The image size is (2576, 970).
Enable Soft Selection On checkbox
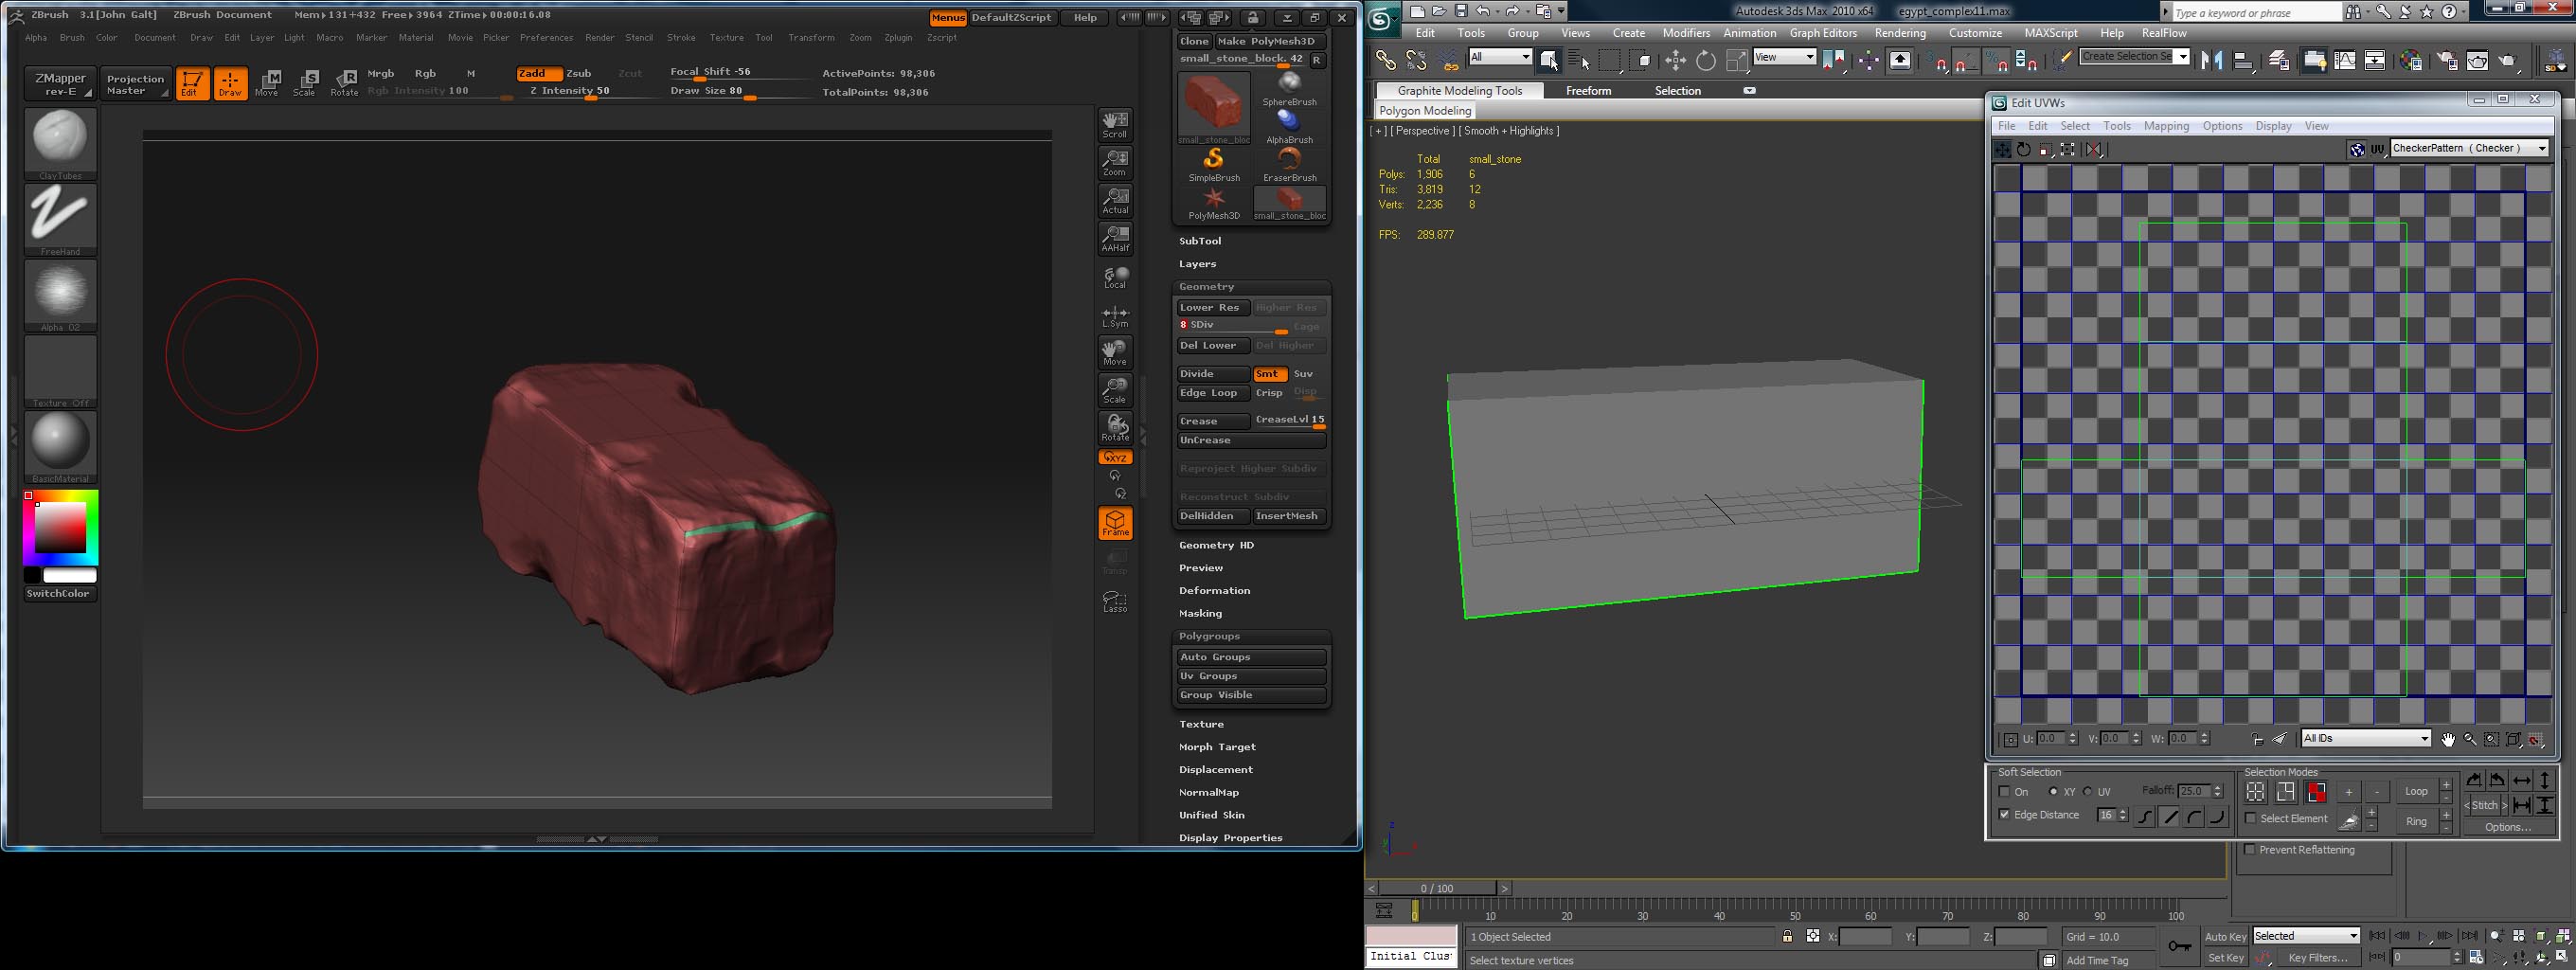(x=2004, y=792)
